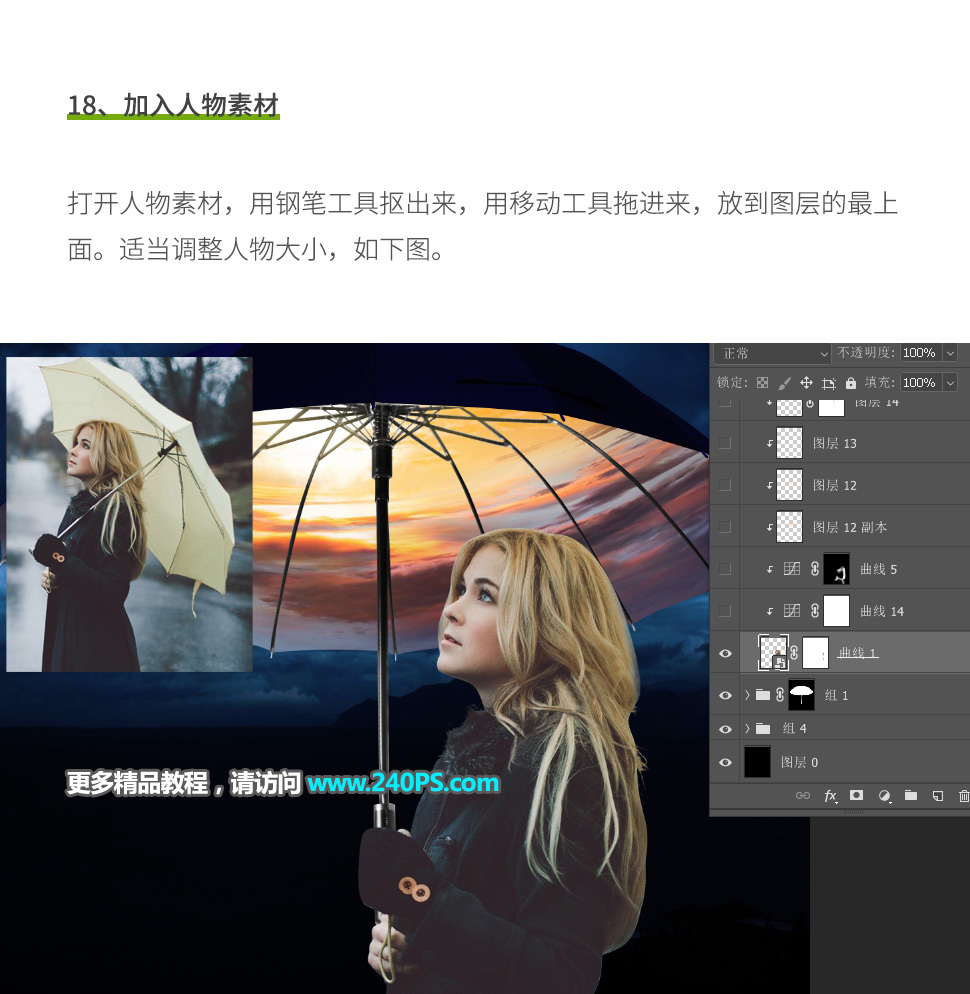The image size is (970, 994).
Task: Click the Create new group folder icon
Action: coord(911,795)
